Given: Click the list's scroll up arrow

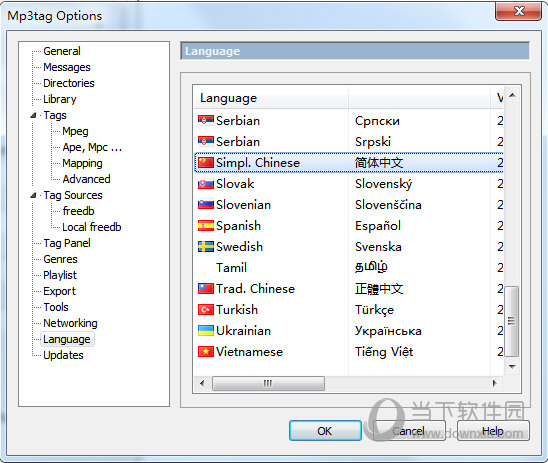Looking at the screenshot, I should click(x=512, y=95).
